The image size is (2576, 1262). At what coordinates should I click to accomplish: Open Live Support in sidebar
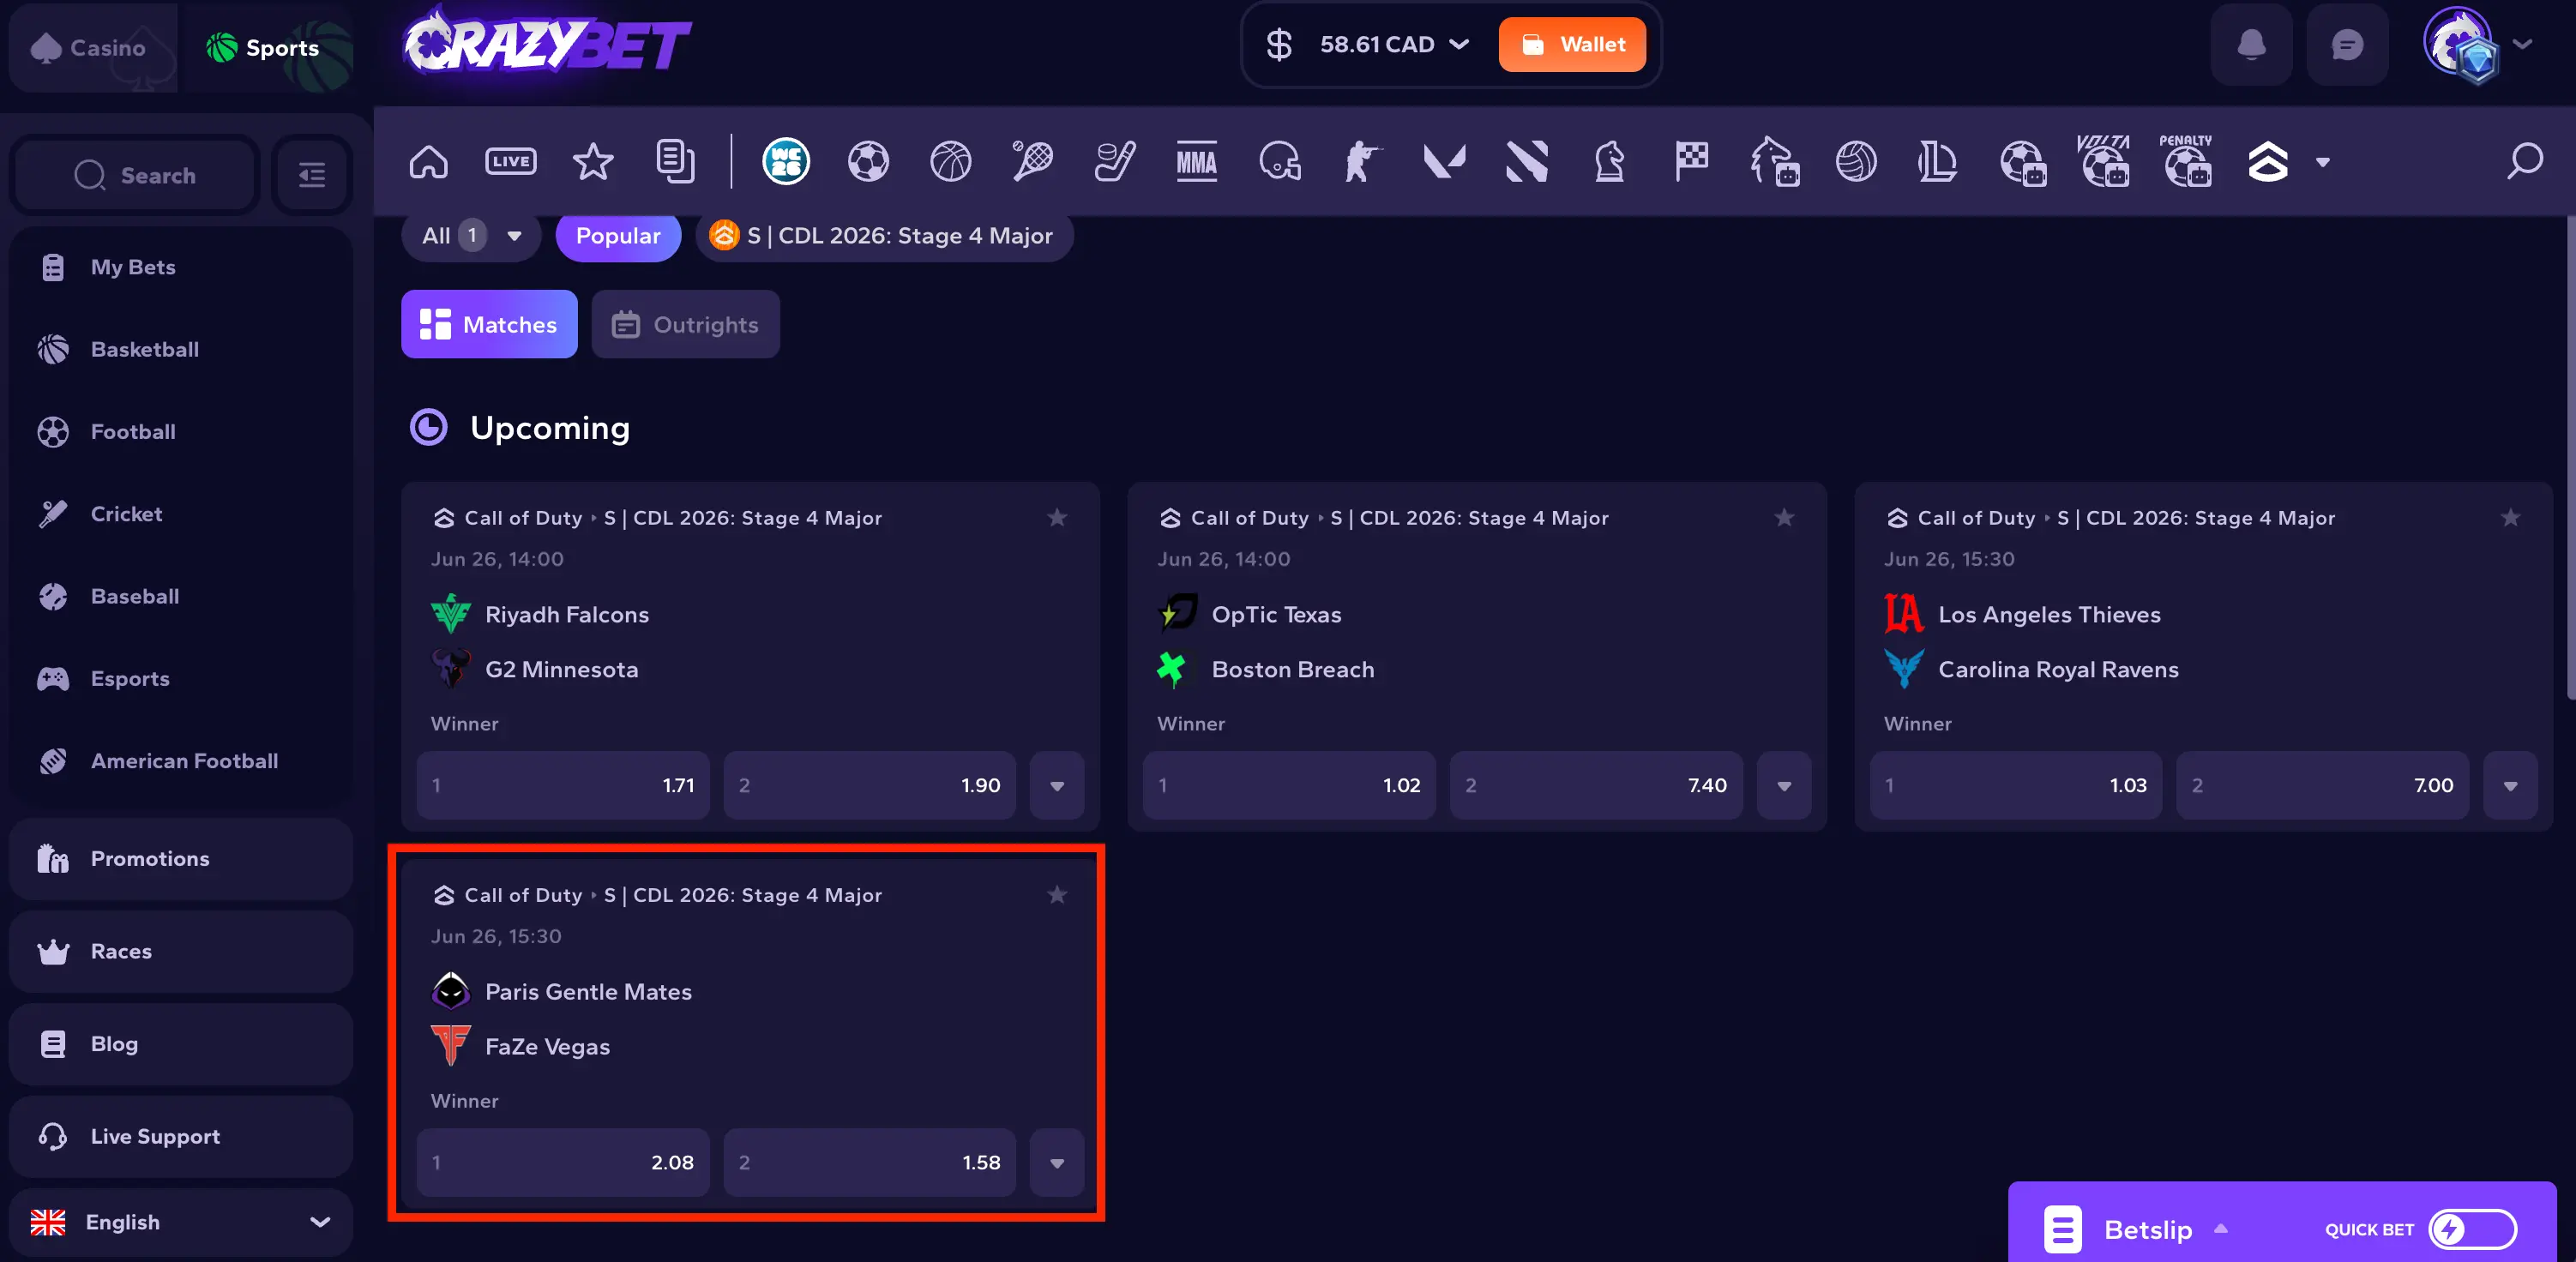point(180,1136)
